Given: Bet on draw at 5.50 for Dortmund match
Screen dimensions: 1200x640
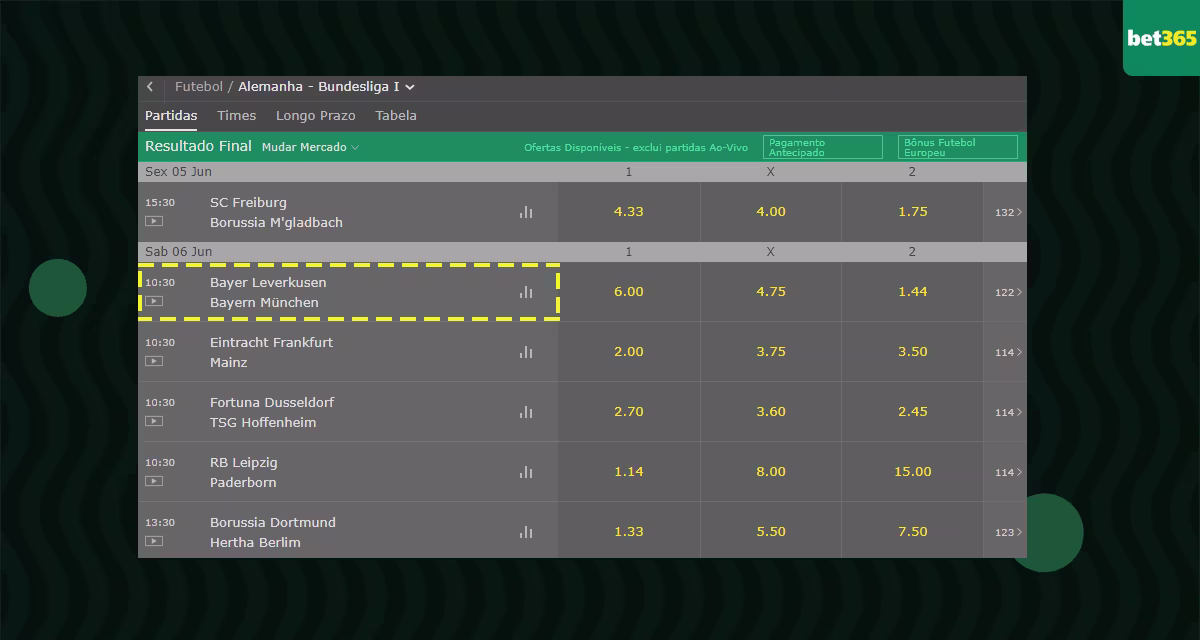Looking at the screenshot, I should (x=771, y=532).
